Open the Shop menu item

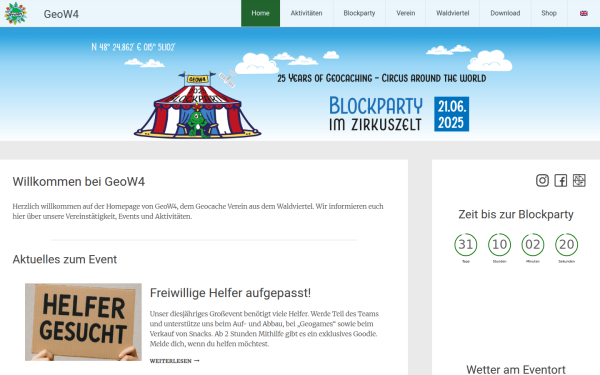(x=549, y=13)
